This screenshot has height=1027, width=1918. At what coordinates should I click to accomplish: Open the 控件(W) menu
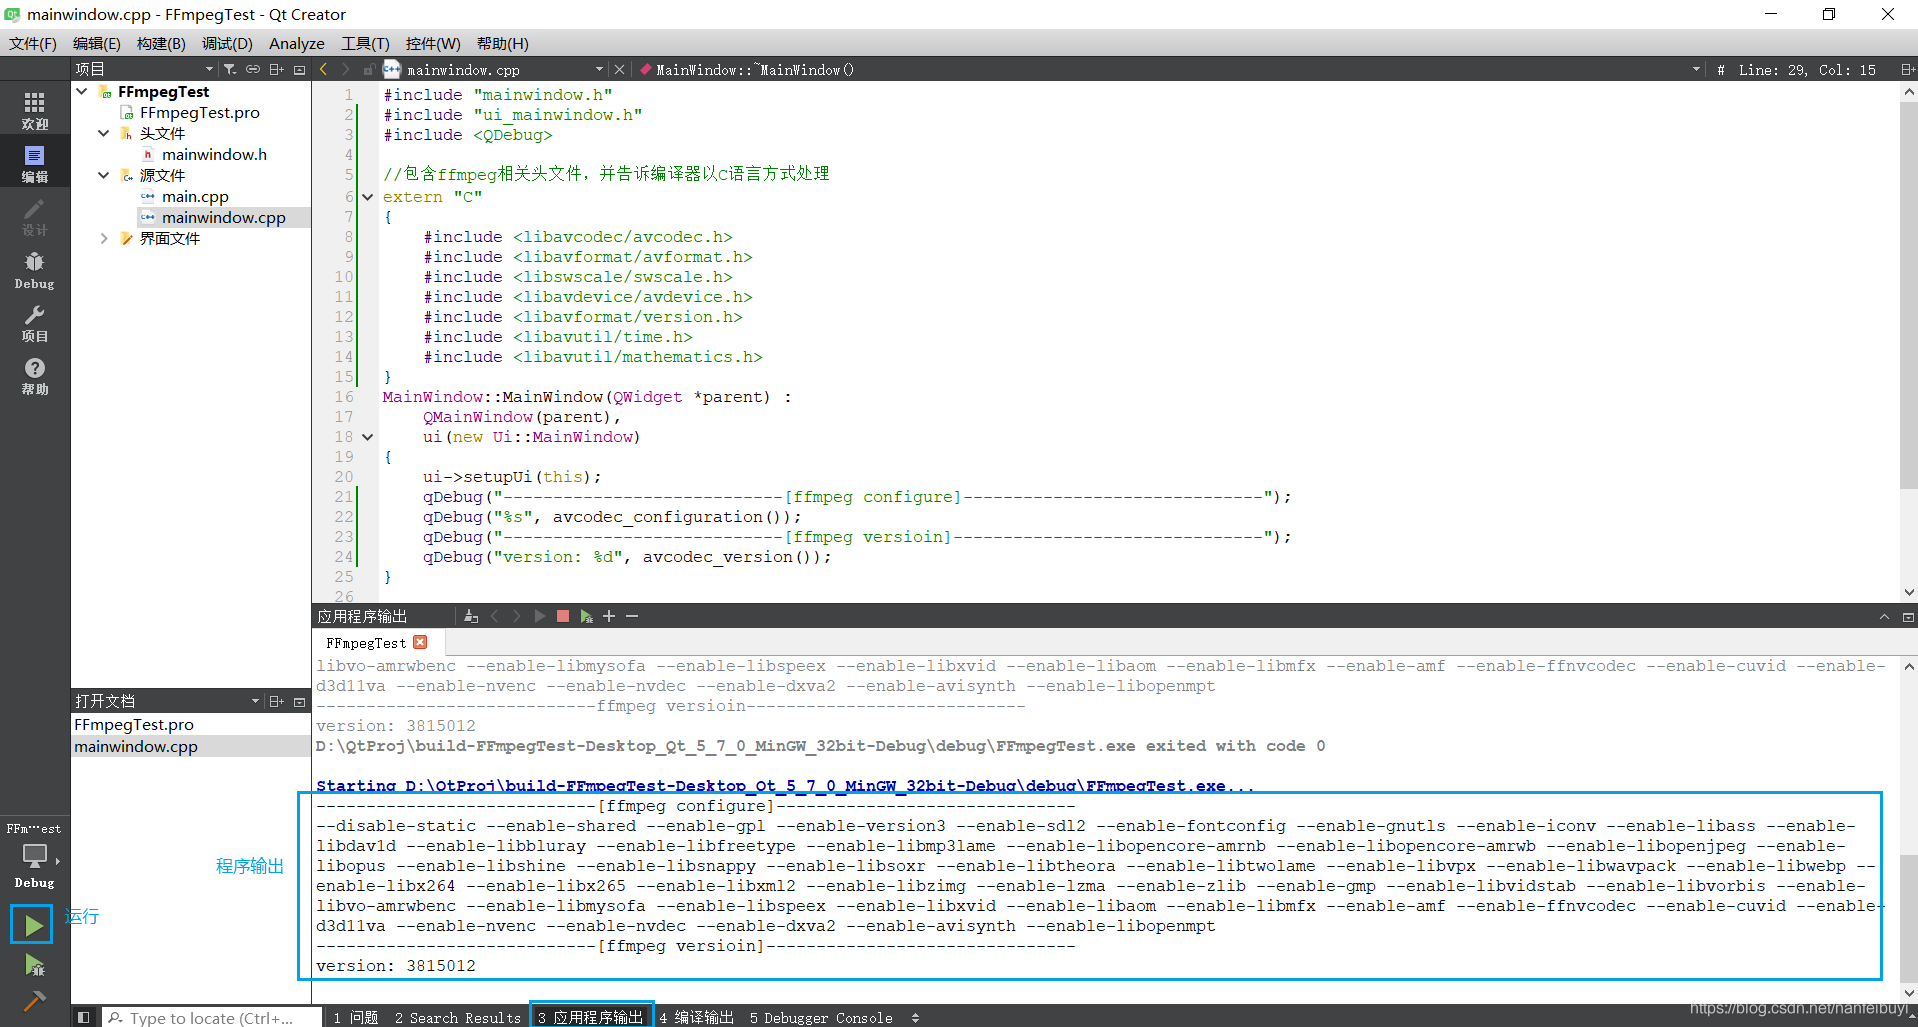(433, 43)
